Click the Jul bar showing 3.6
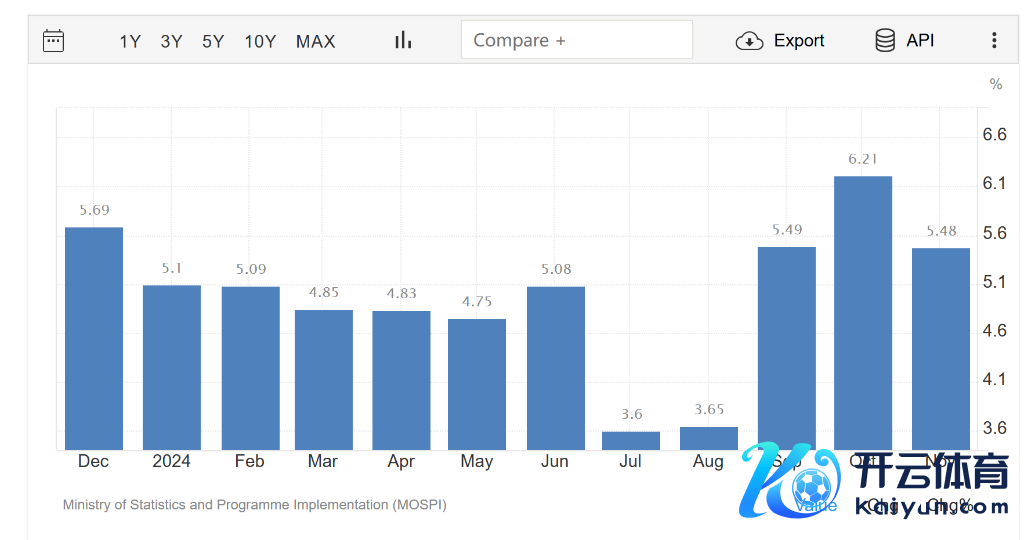The image size is (1024, 540). [631, 441]
